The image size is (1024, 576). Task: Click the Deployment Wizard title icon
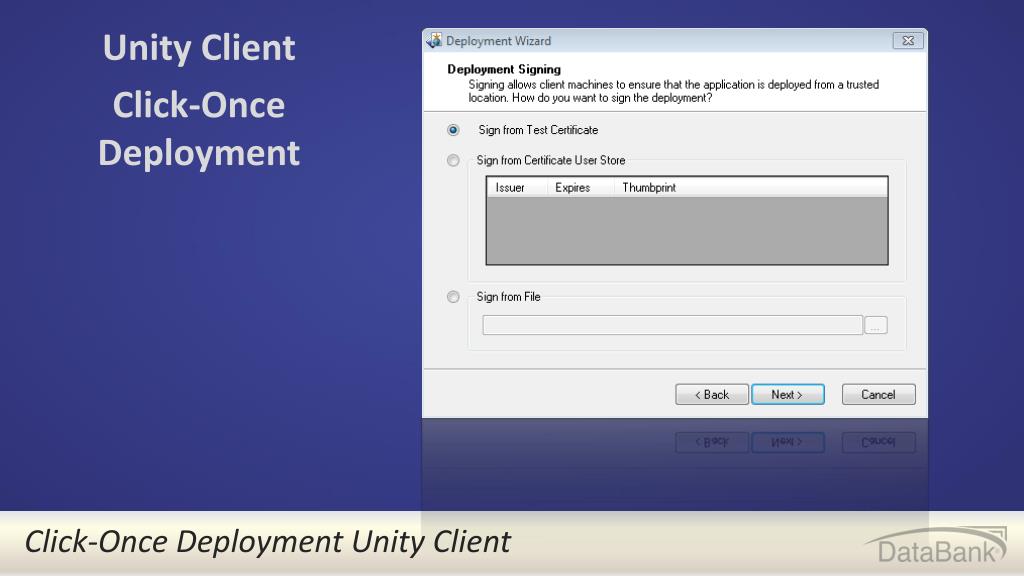point(434,40)
